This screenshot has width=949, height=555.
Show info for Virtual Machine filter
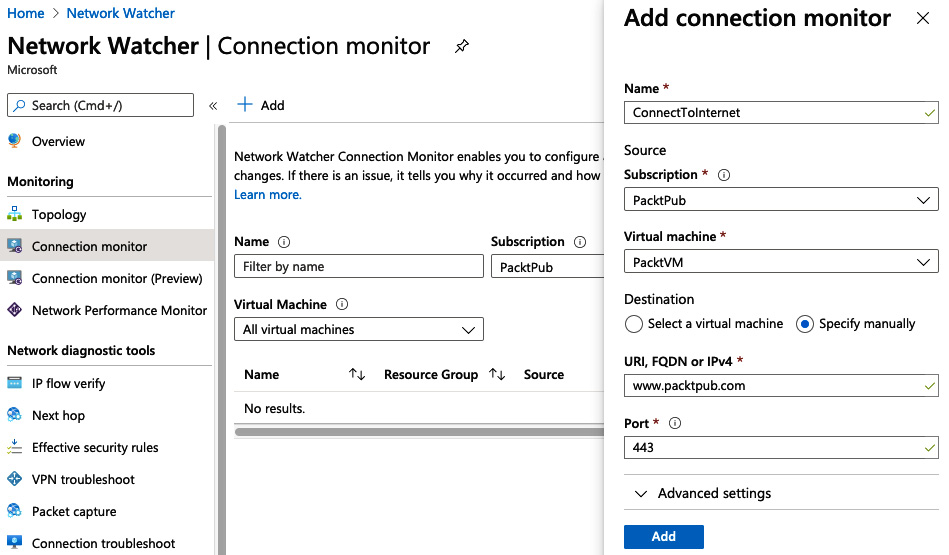342,304
